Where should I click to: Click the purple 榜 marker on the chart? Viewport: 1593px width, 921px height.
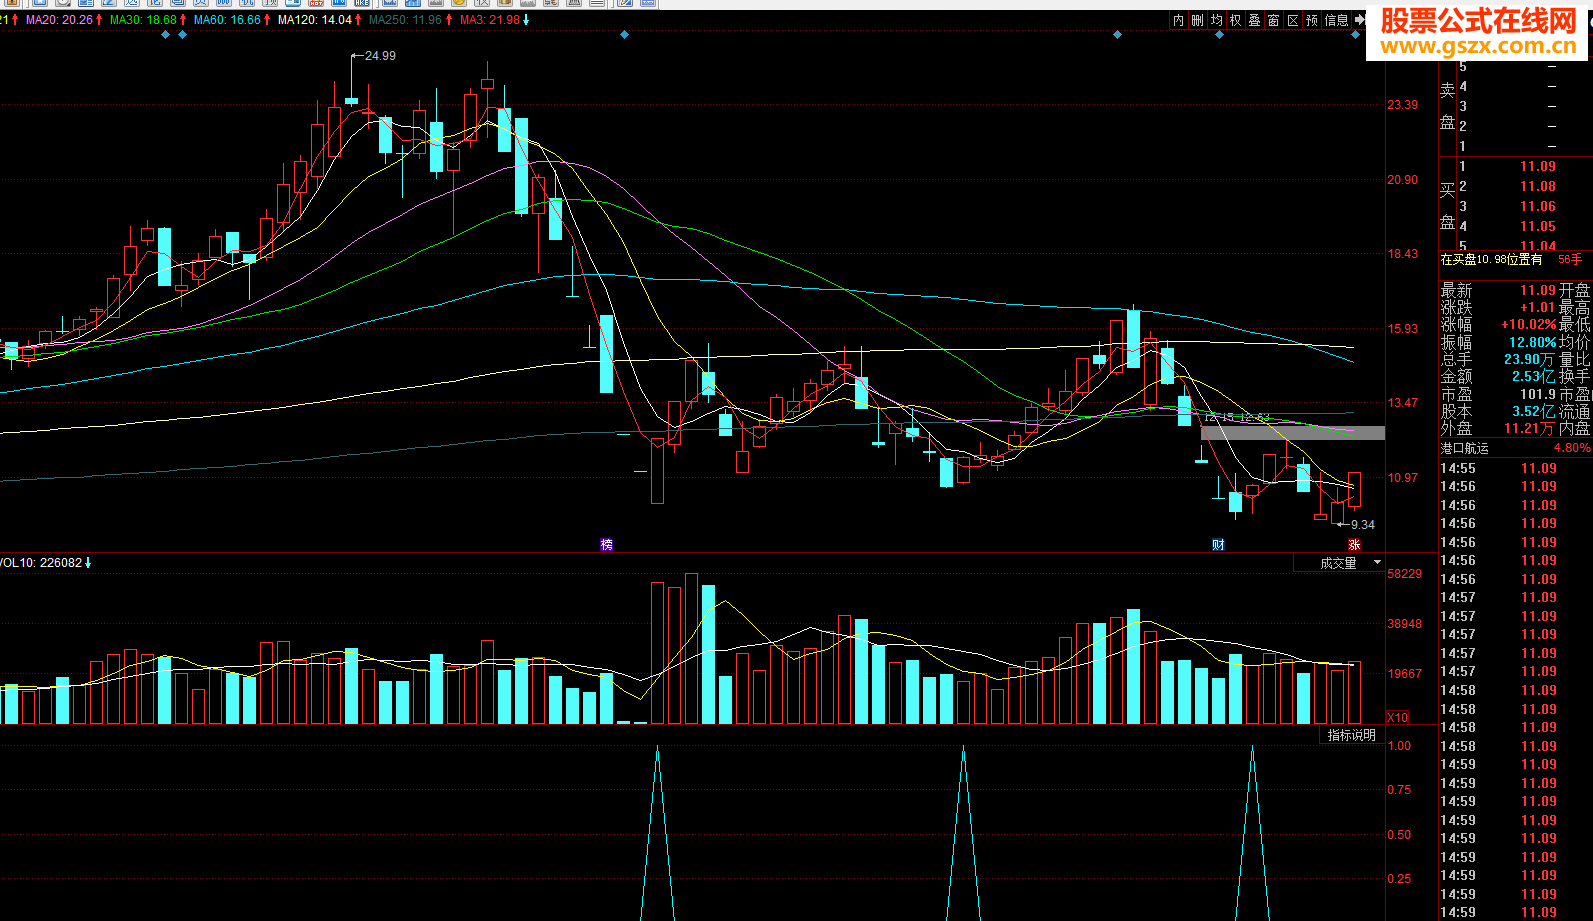pos(606,544)
